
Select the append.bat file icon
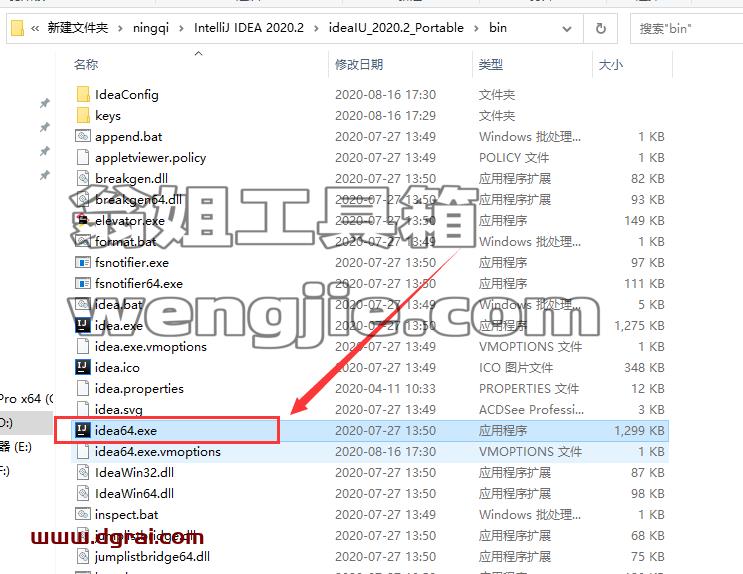[83, 137]
